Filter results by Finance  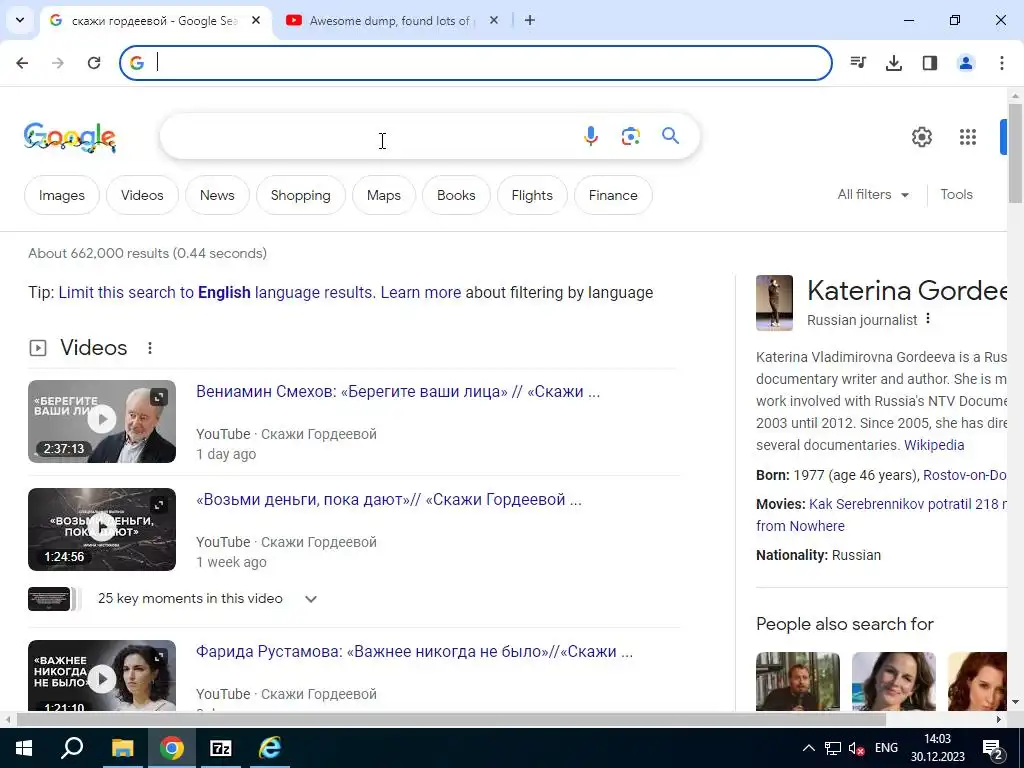coord(613,195)
